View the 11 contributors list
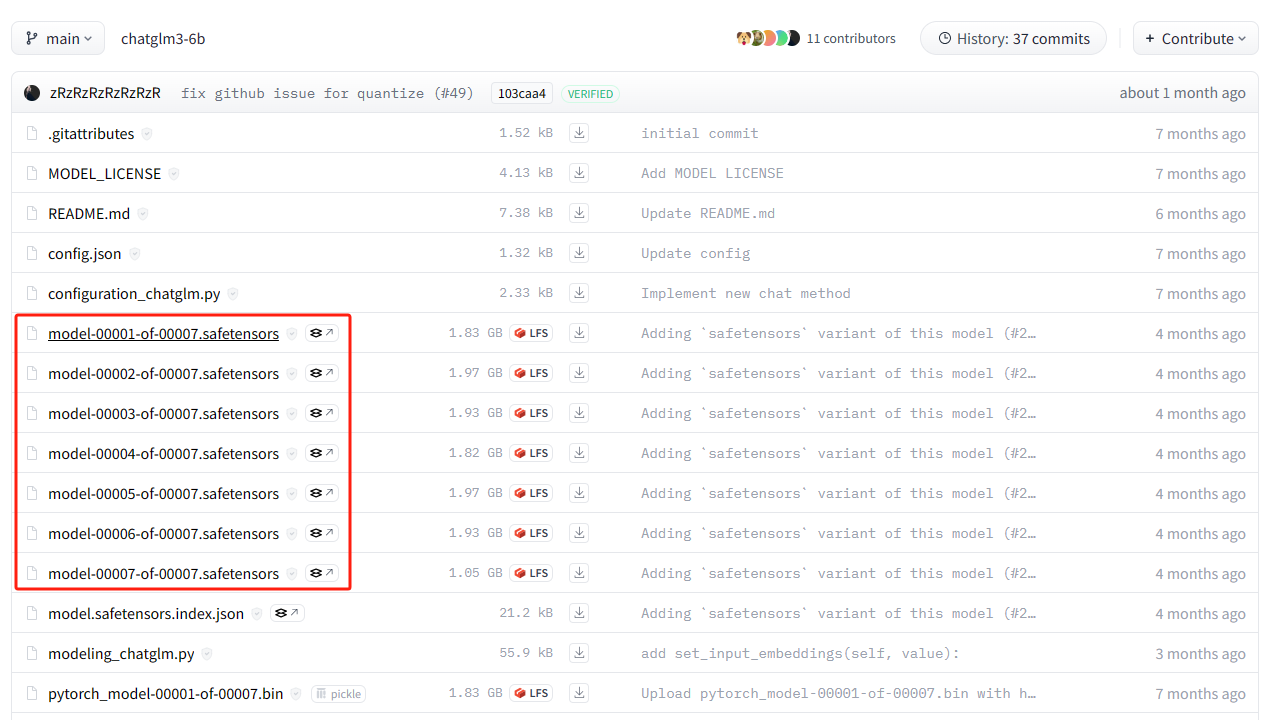This screenshot has width=1277, height=720. point(851,38)
